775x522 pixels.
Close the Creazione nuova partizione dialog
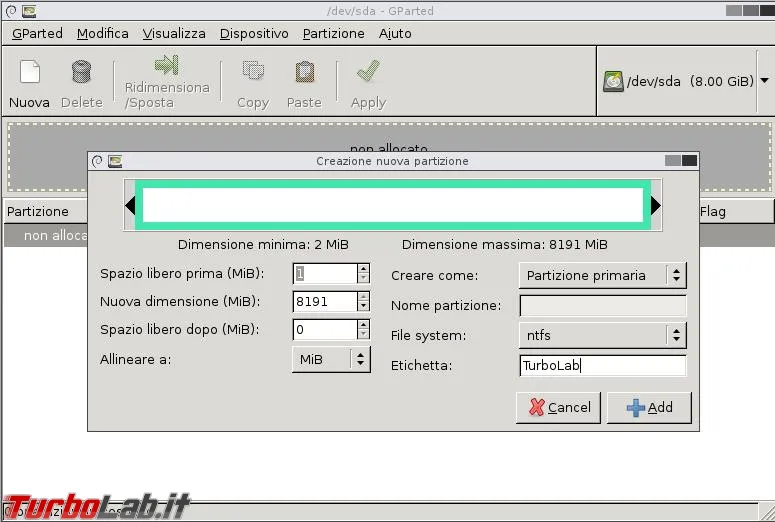pos(689,161)
